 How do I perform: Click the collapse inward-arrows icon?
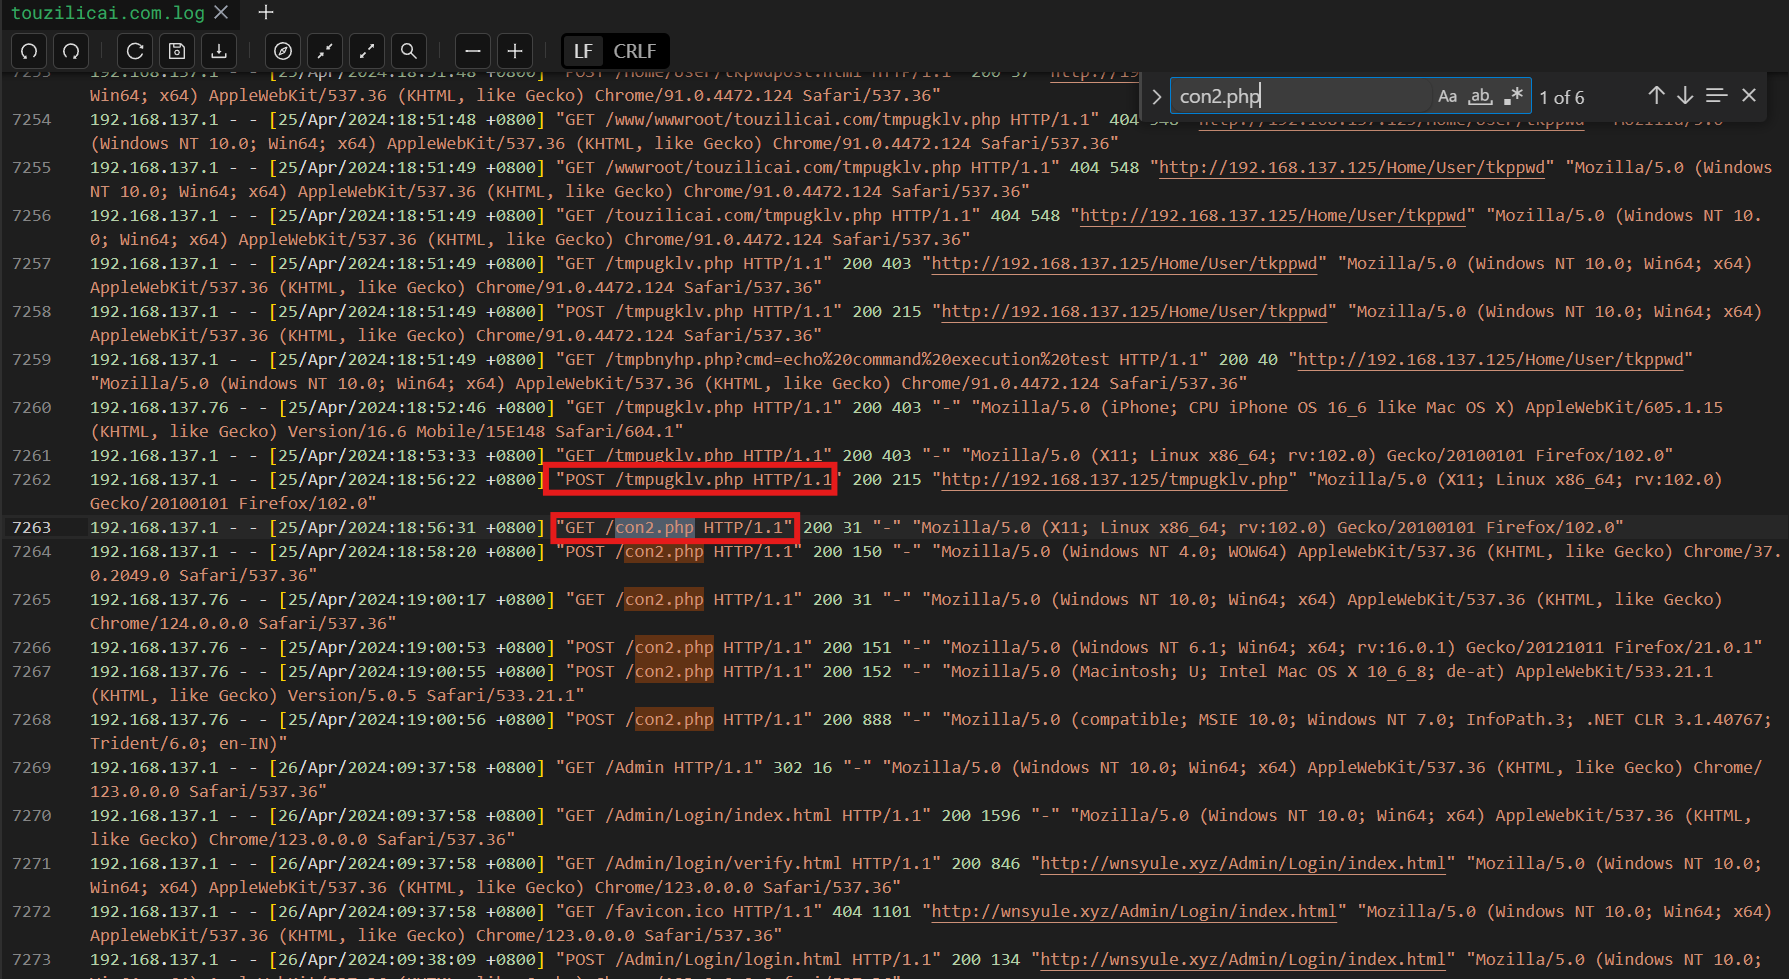click(x=325, y=51)
